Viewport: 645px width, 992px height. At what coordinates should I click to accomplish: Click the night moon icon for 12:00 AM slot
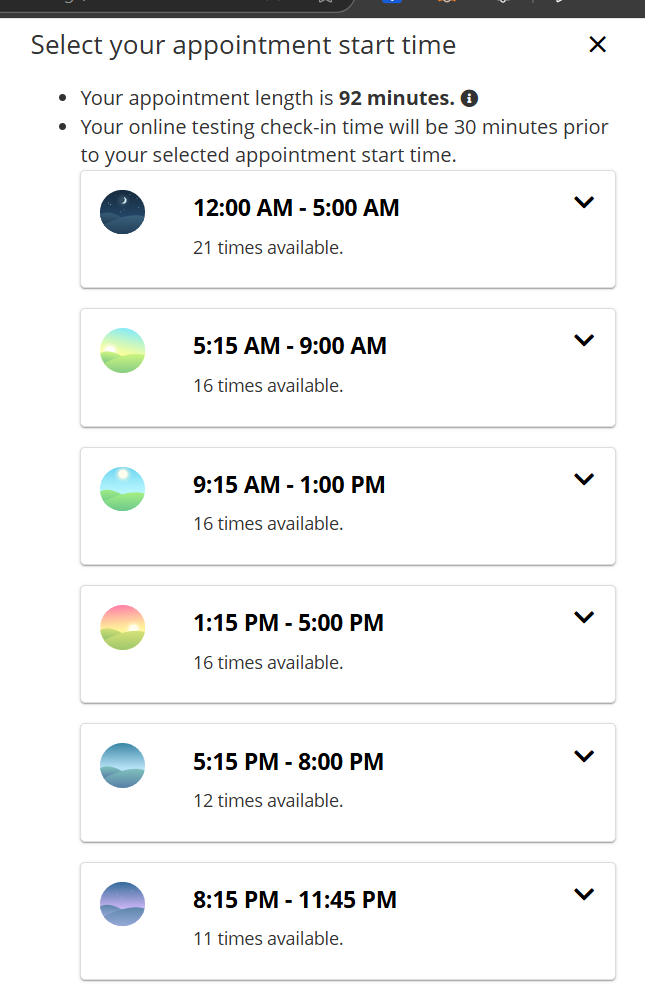click(123, 212)
